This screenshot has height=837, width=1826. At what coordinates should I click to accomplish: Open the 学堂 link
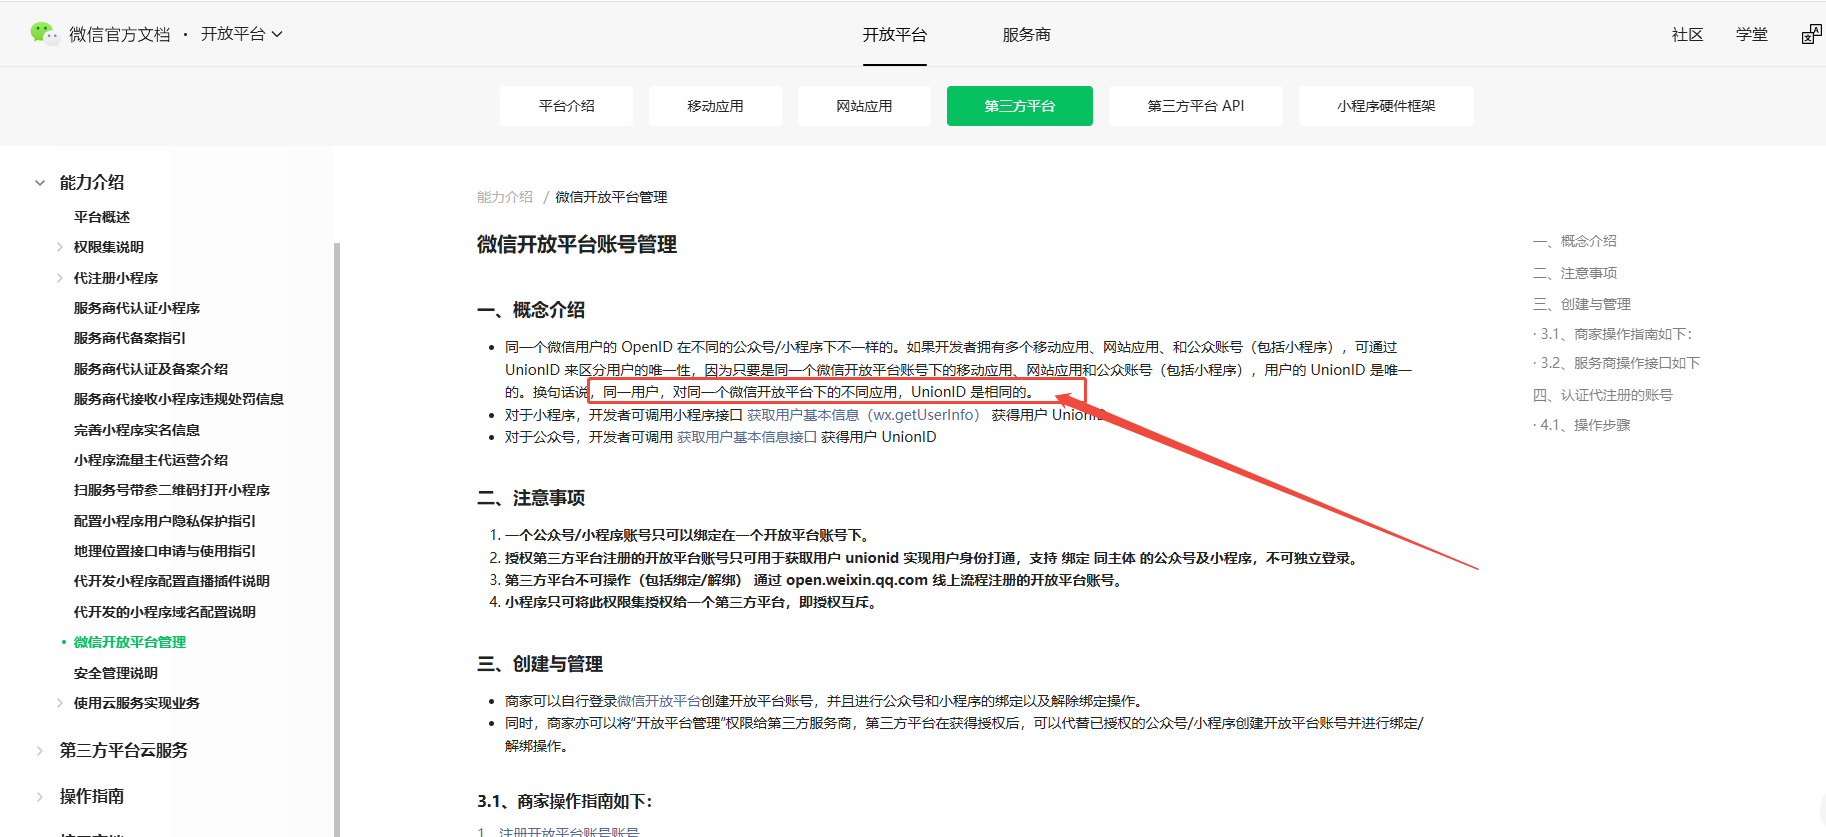click(x=1751, y=35)
